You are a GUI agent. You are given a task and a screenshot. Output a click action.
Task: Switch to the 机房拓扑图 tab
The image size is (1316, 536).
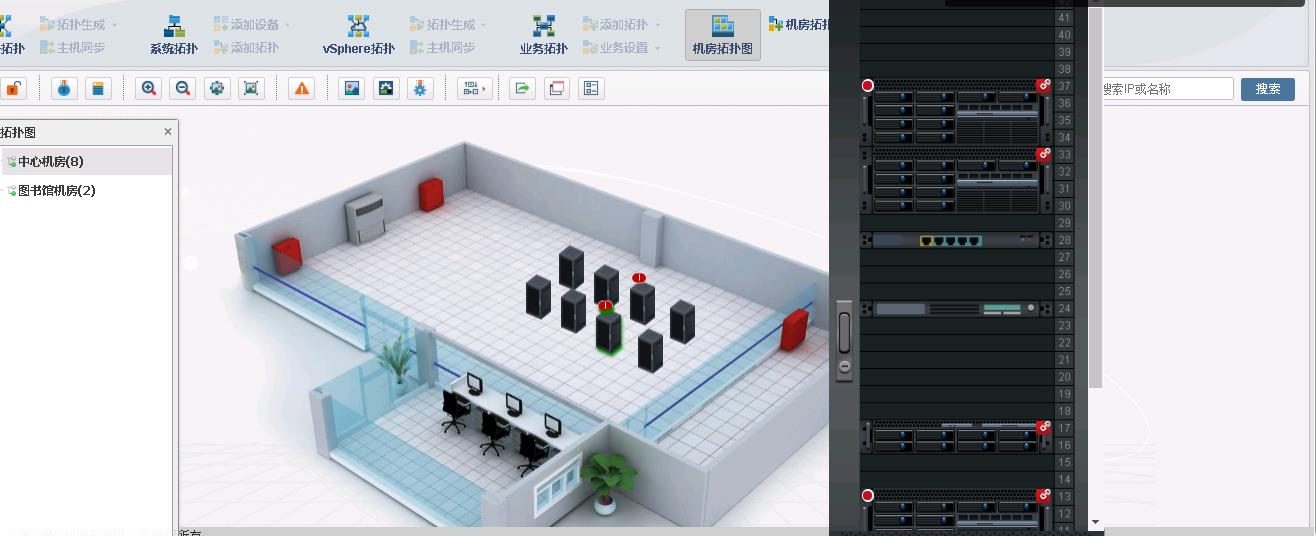[x=722, y=35]
